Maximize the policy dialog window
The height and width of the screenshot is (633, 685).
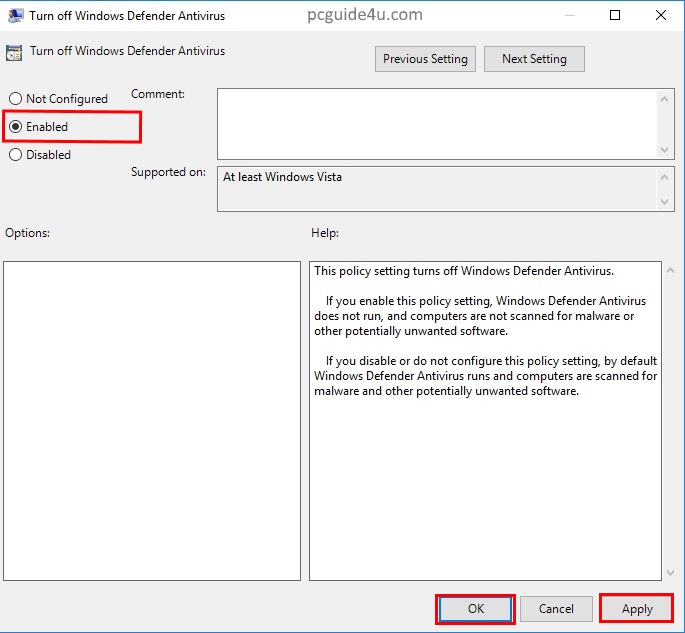pos(615,15)
